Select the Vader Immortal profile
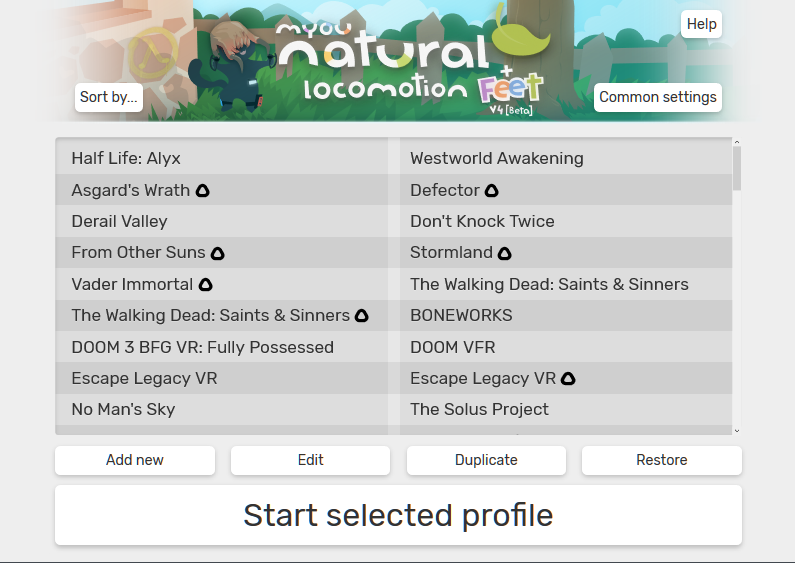 click(222, 284)
